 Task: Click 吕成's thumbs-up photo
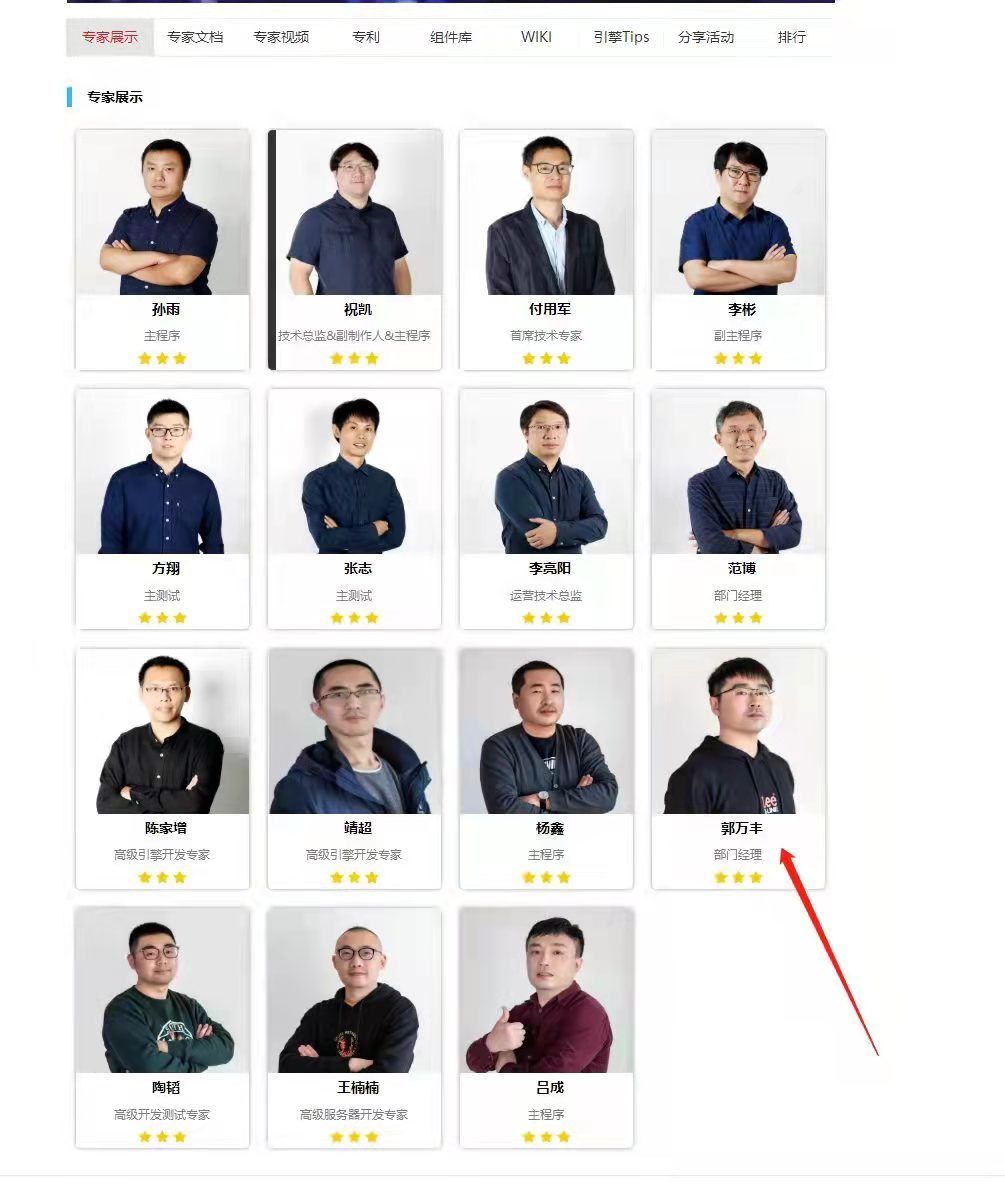[546, 990]
